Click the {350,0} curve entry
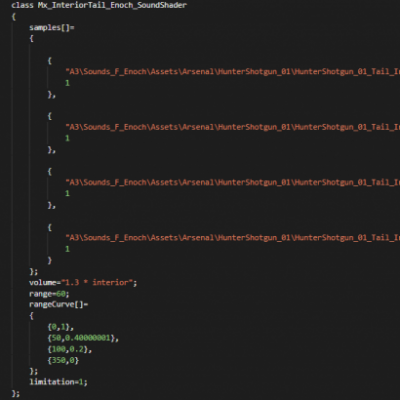Screen dimensions: 400x400 [x=63, y=360]
